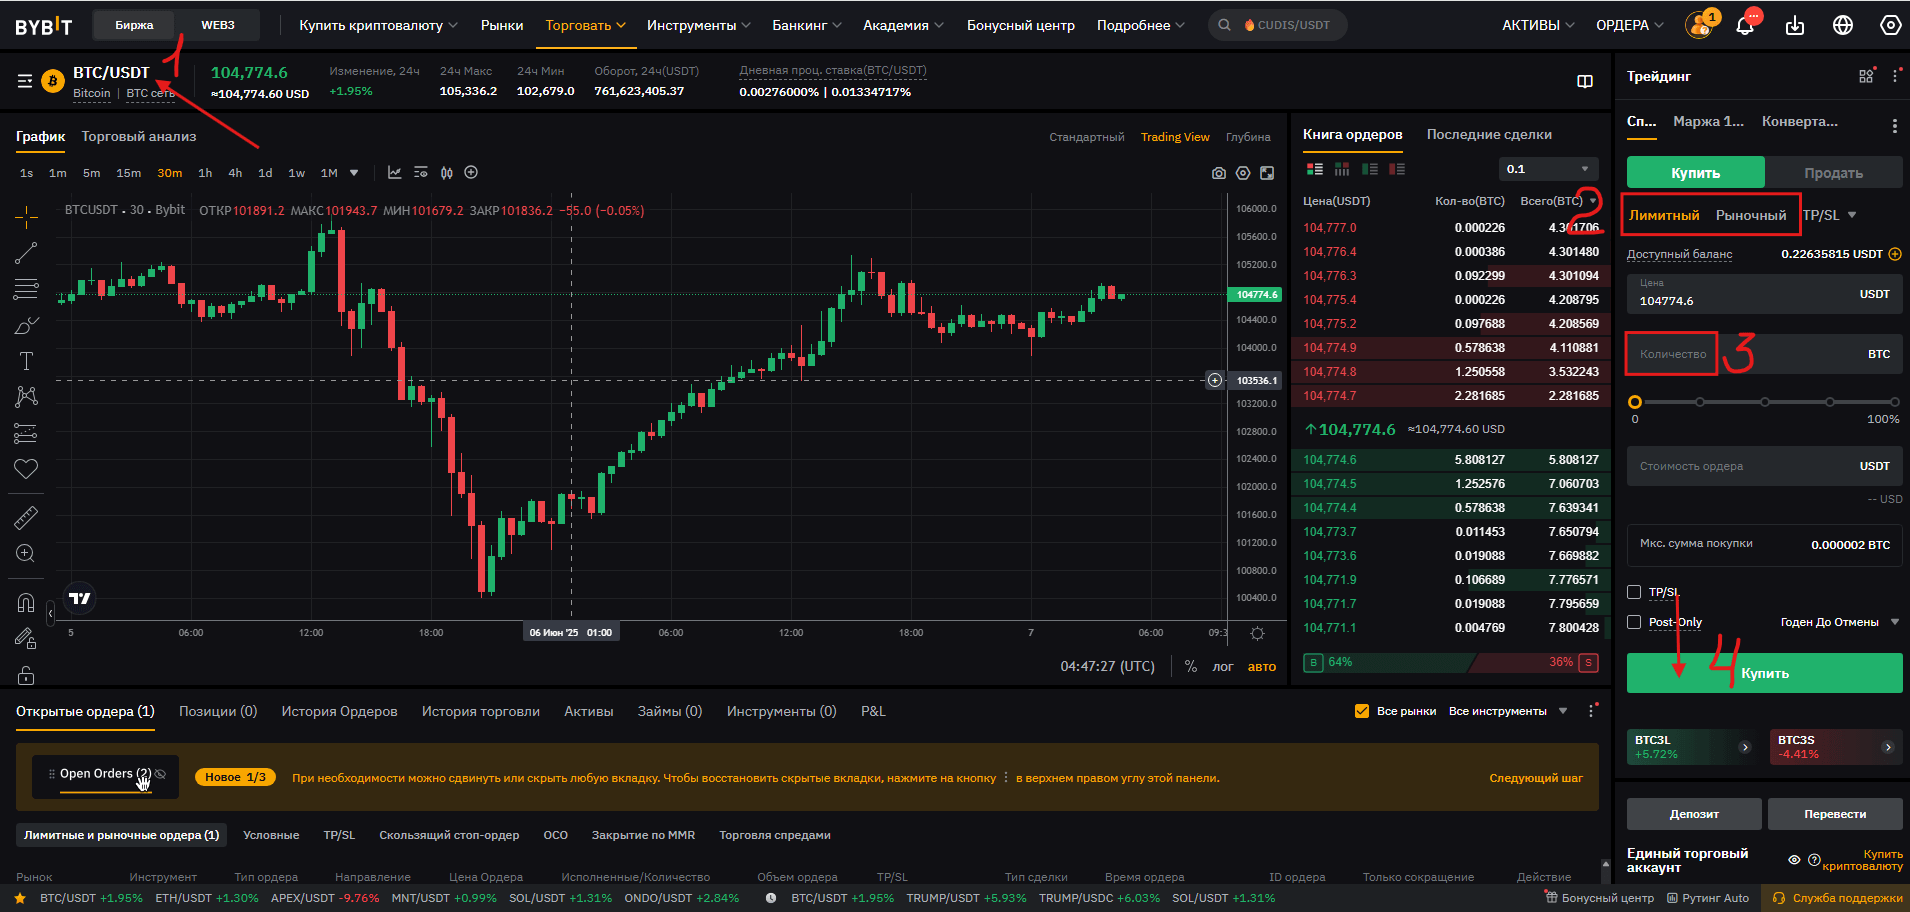This screenshot has height=912, width=1910.
Task: Open the language globe icon
Action: pyautogui.click(x=1843, y=25)
